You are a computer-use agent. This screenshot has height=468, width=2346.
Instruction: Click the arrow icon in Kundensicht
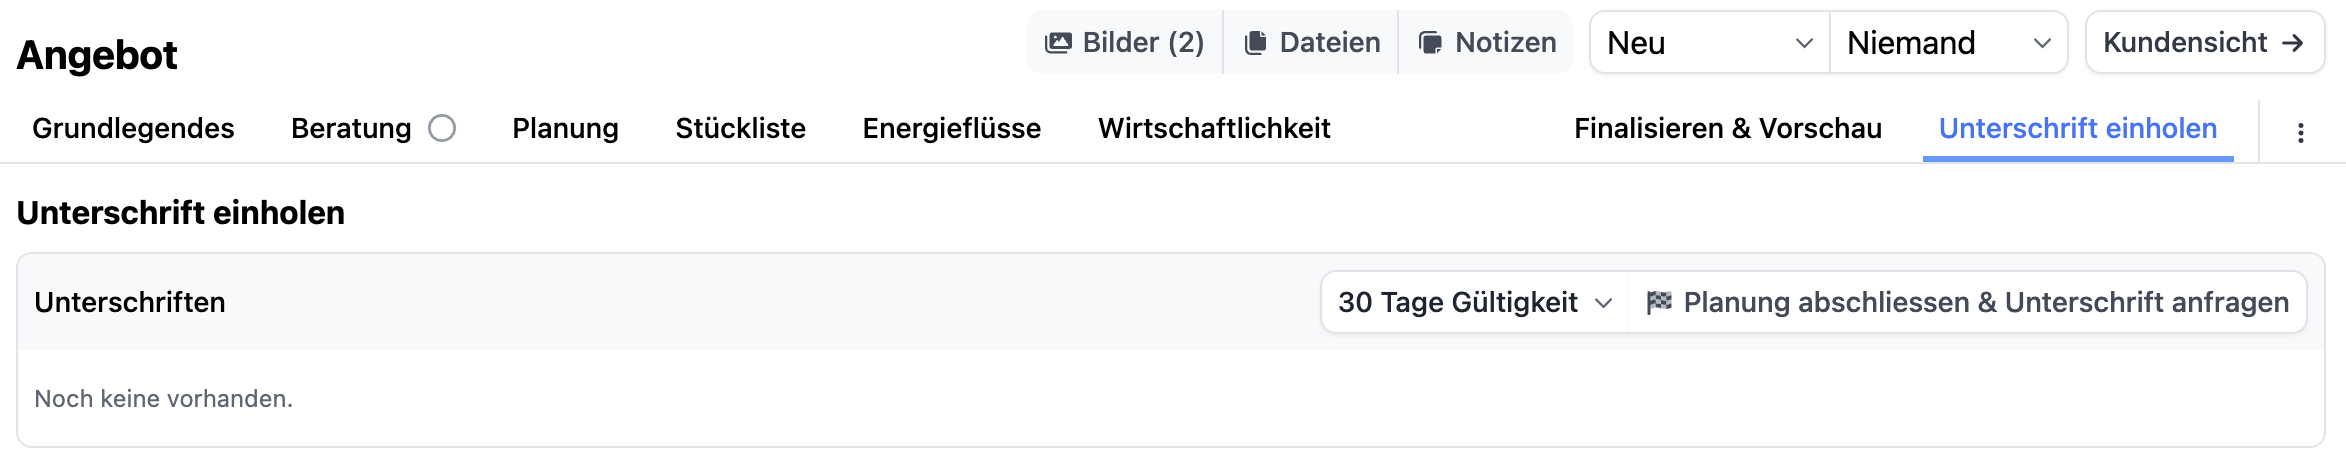point(2293,43)
